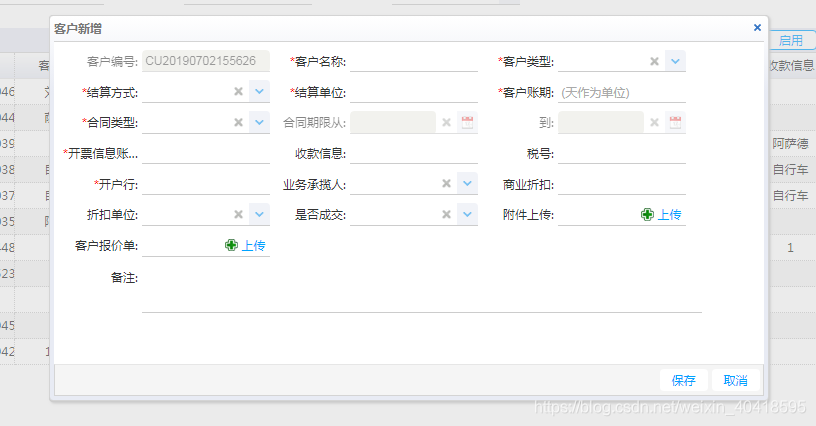Expand the 客户类型 dropdown

click(x=675, y=61)
